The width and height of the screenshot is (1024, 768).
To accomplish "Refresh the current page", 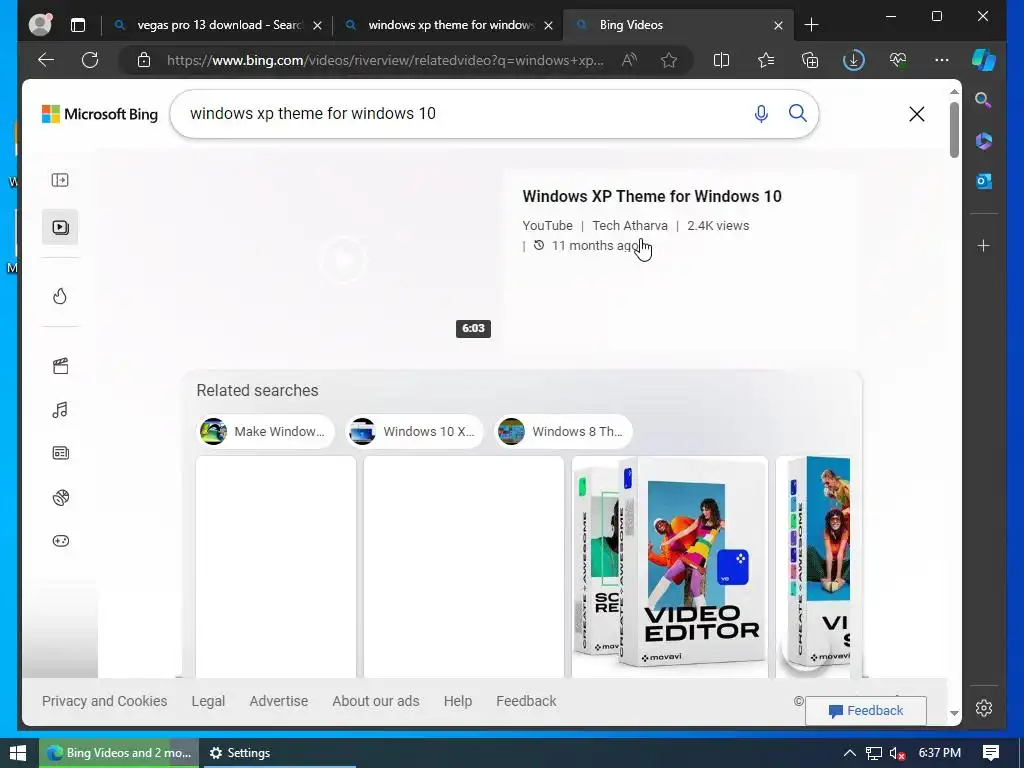I will [x=90, y=60].
